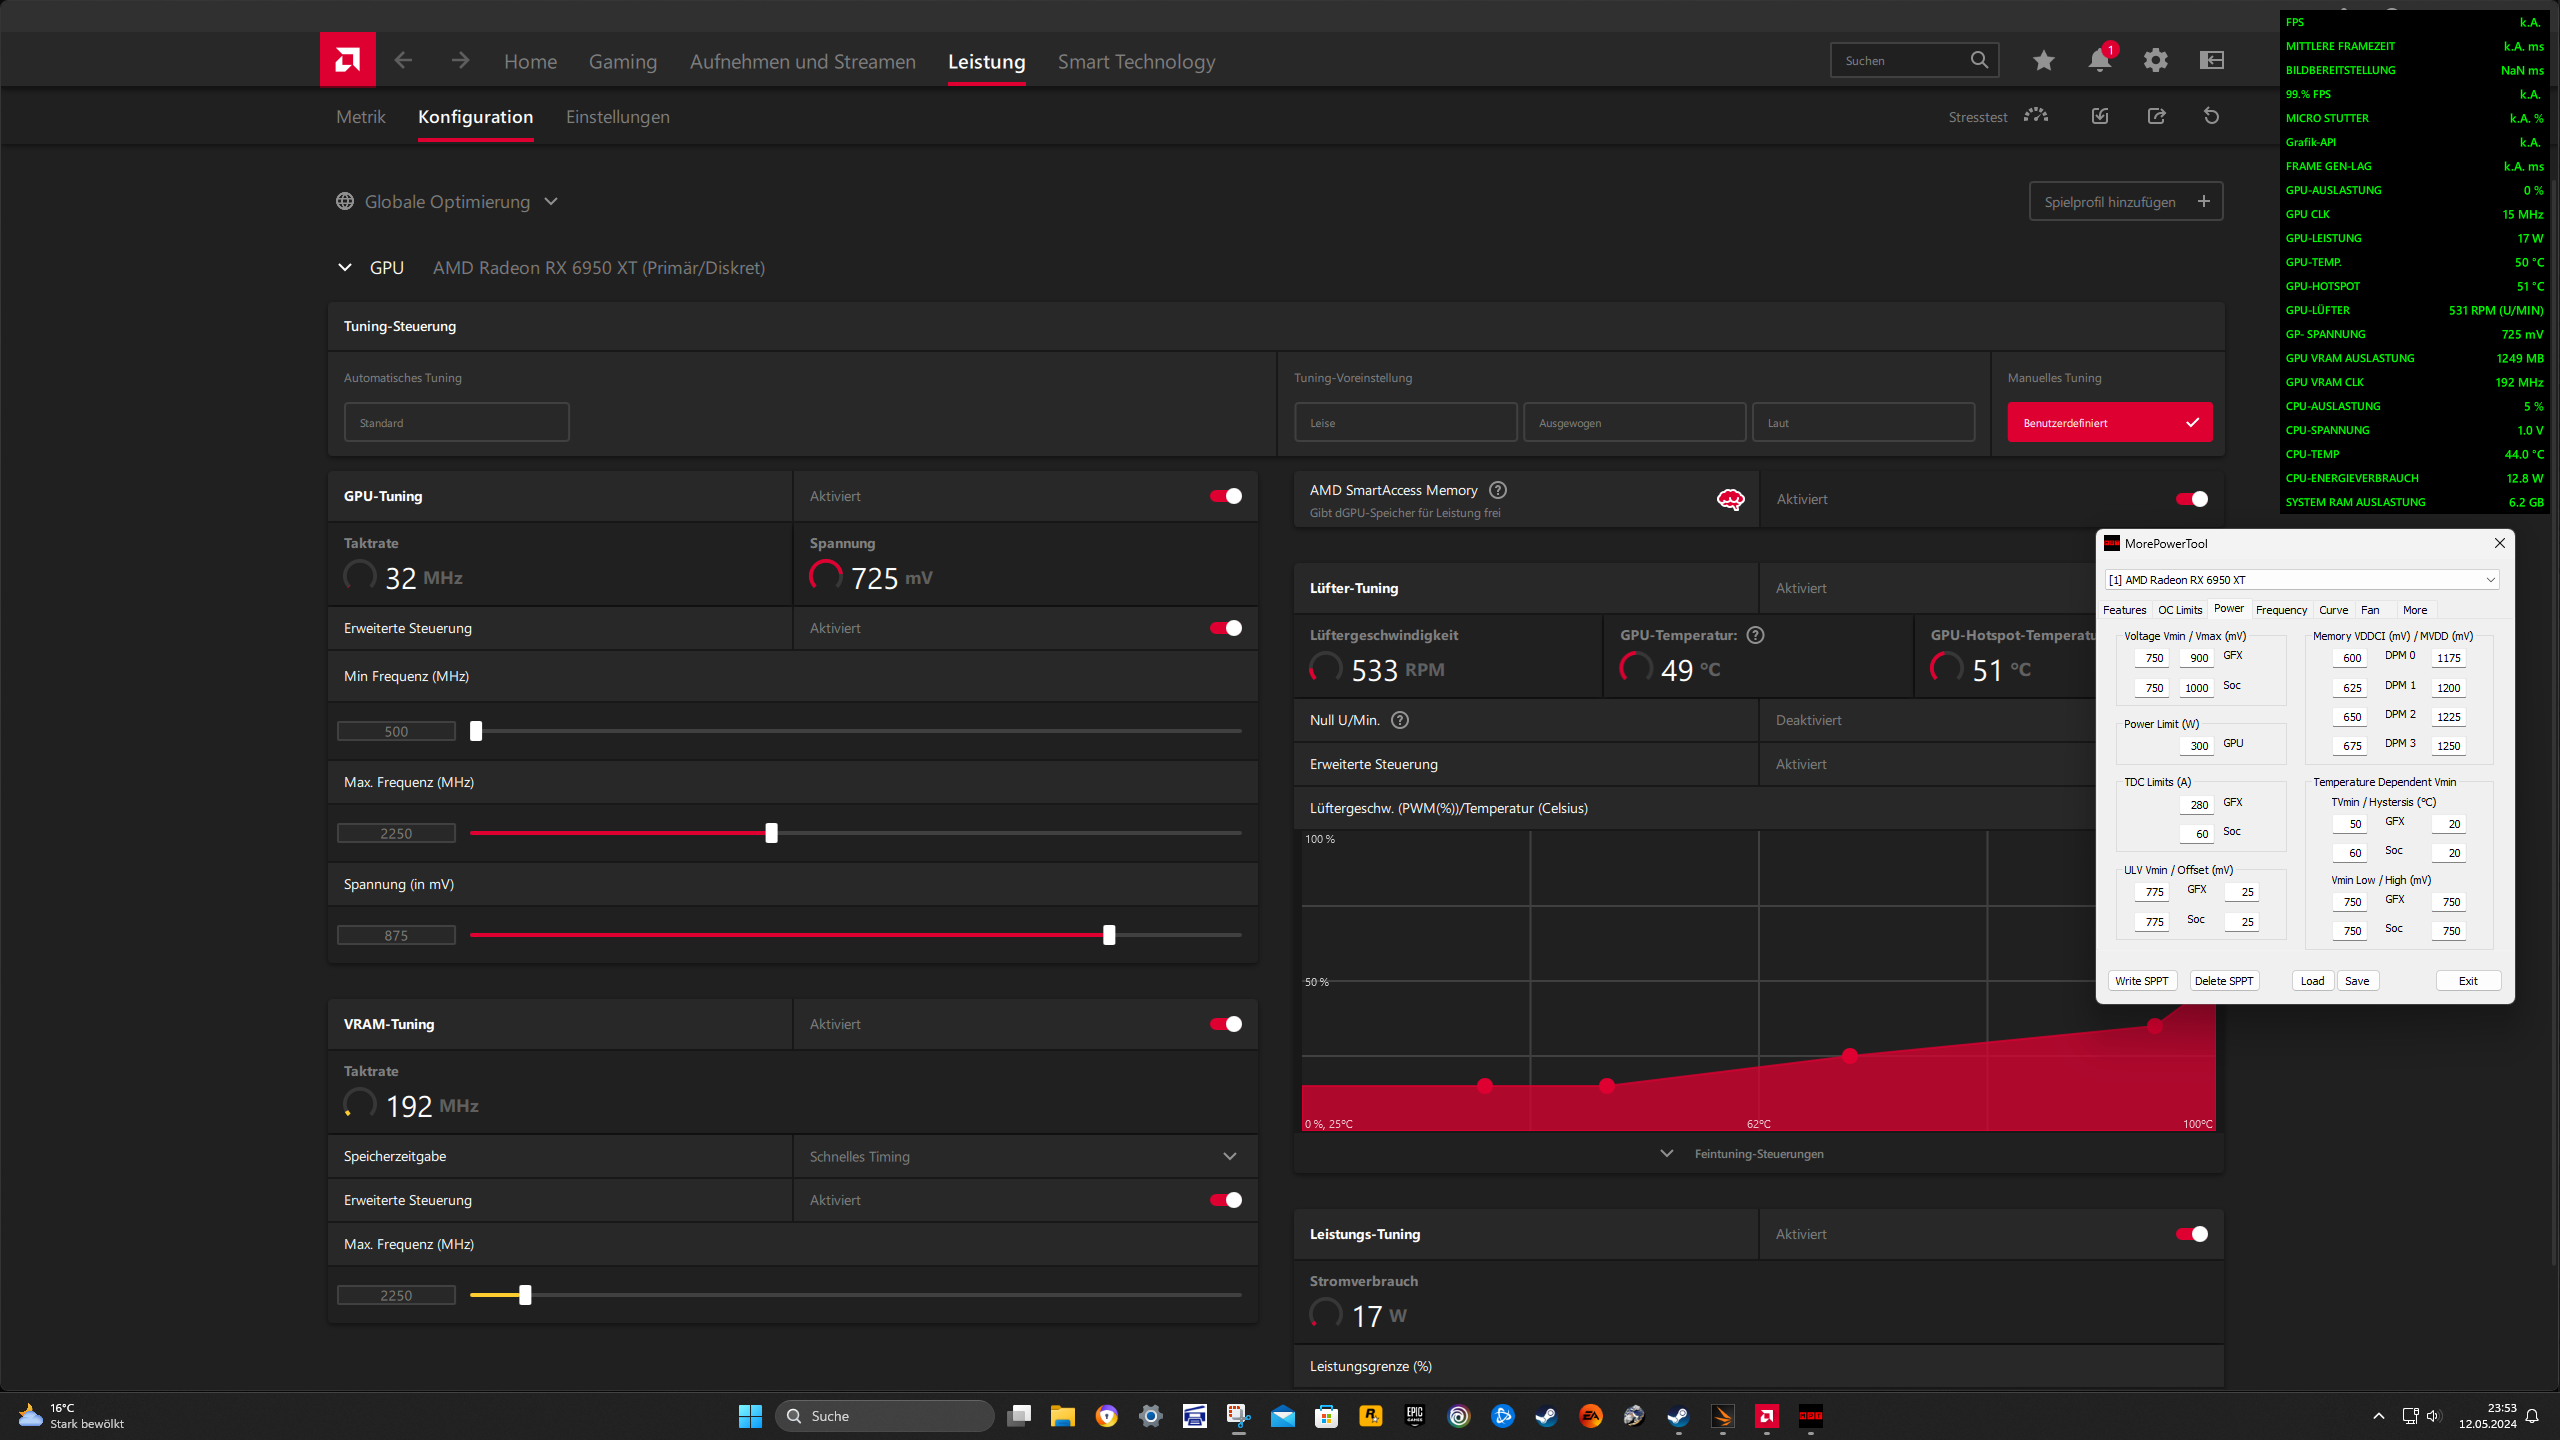Toggle AMD SmartAccess Memory switch
This screenshot has width=2560, height=1440.
(x=2191, y=499)
